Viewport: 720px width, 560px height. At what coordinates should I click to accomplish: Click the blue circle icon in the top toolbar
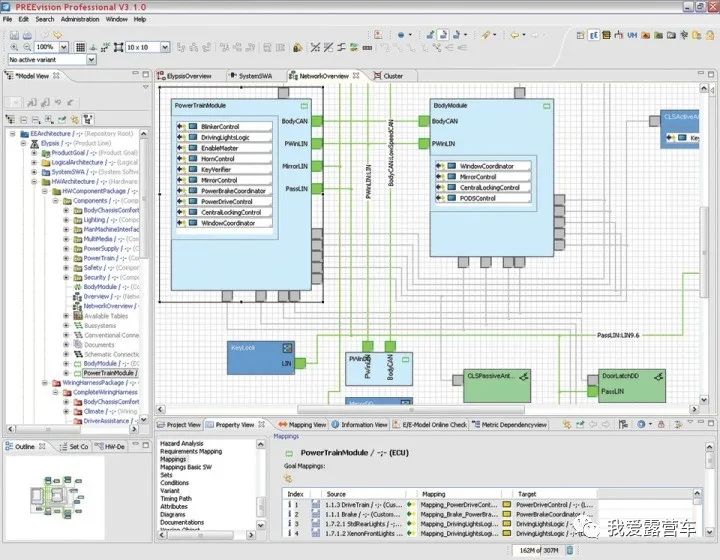401,35
